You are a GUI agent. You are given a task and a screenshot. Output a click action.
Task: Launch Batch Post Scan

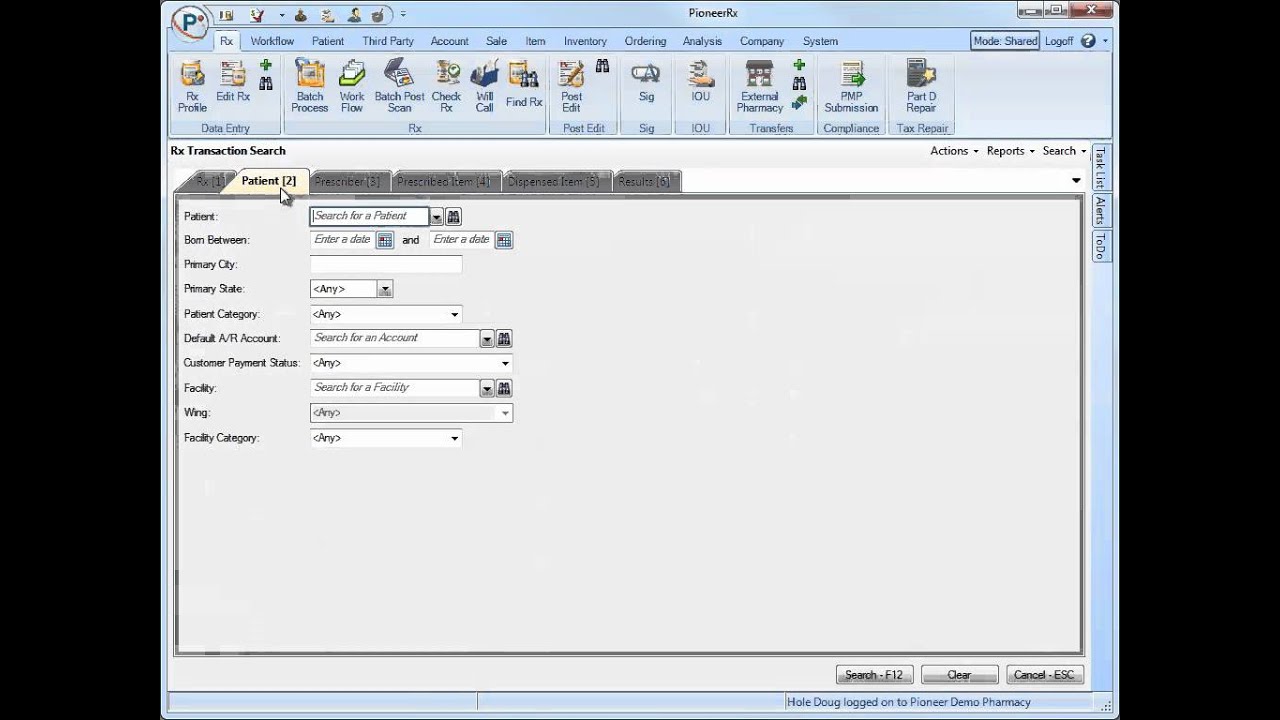(399, 86)
